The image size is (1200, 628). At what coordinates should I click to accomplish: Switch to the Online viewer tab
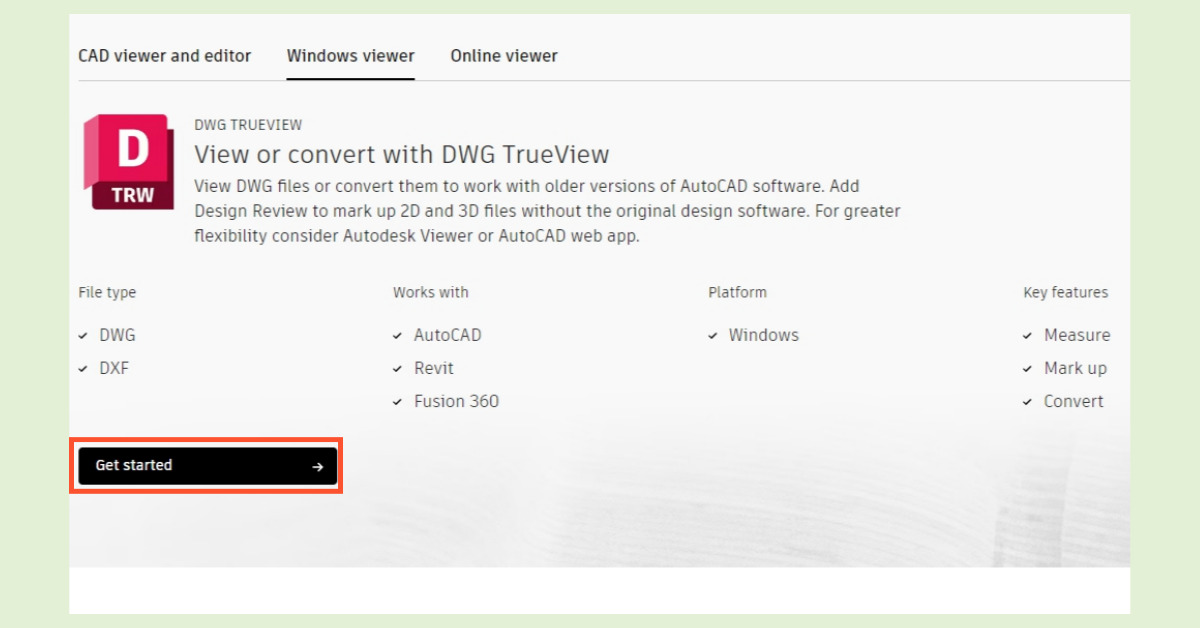point(504,56)
